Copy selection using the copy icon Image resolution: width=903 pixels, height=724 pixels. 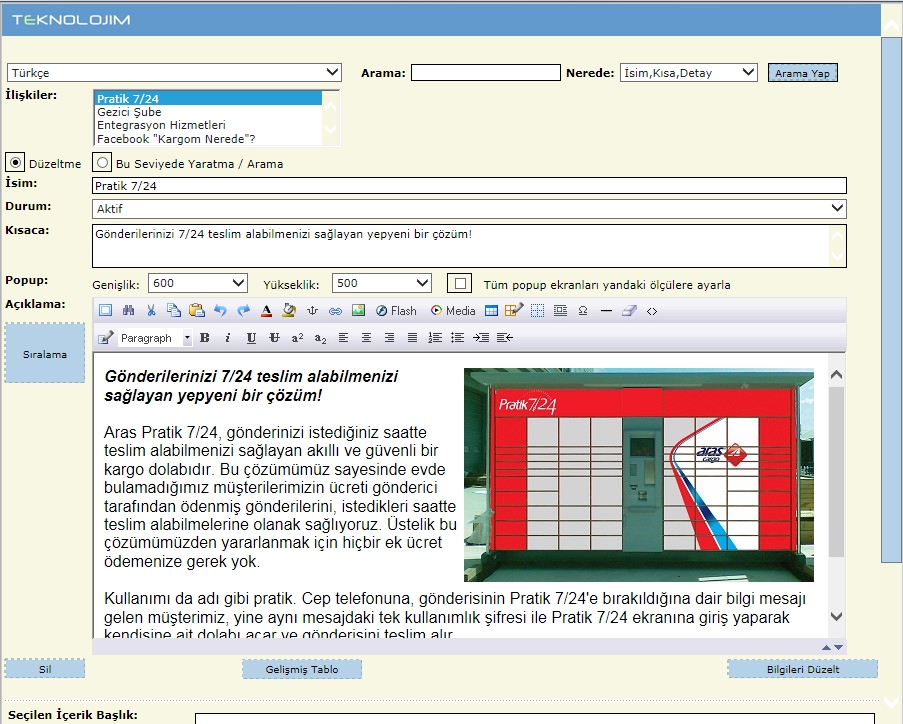click(174, 311)
